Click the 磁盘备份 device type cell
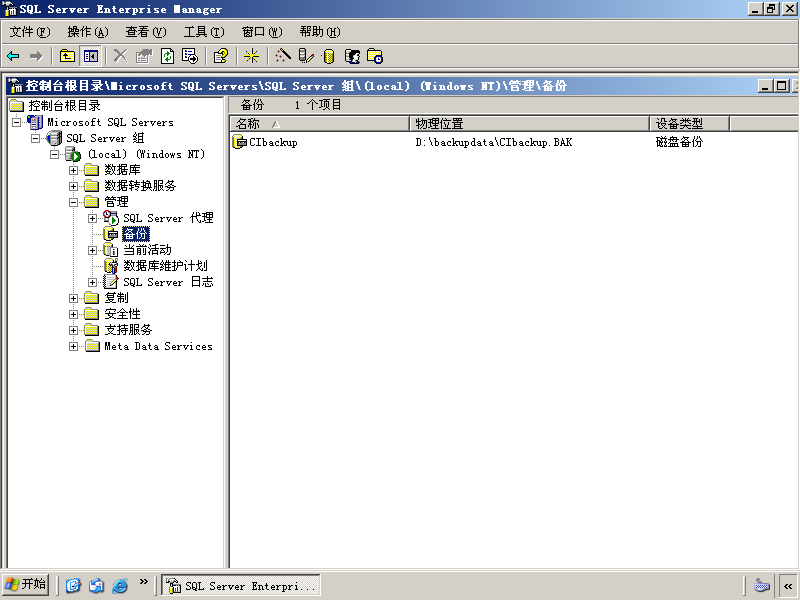This screenshot has height=600, width=800. pos(679,142)
